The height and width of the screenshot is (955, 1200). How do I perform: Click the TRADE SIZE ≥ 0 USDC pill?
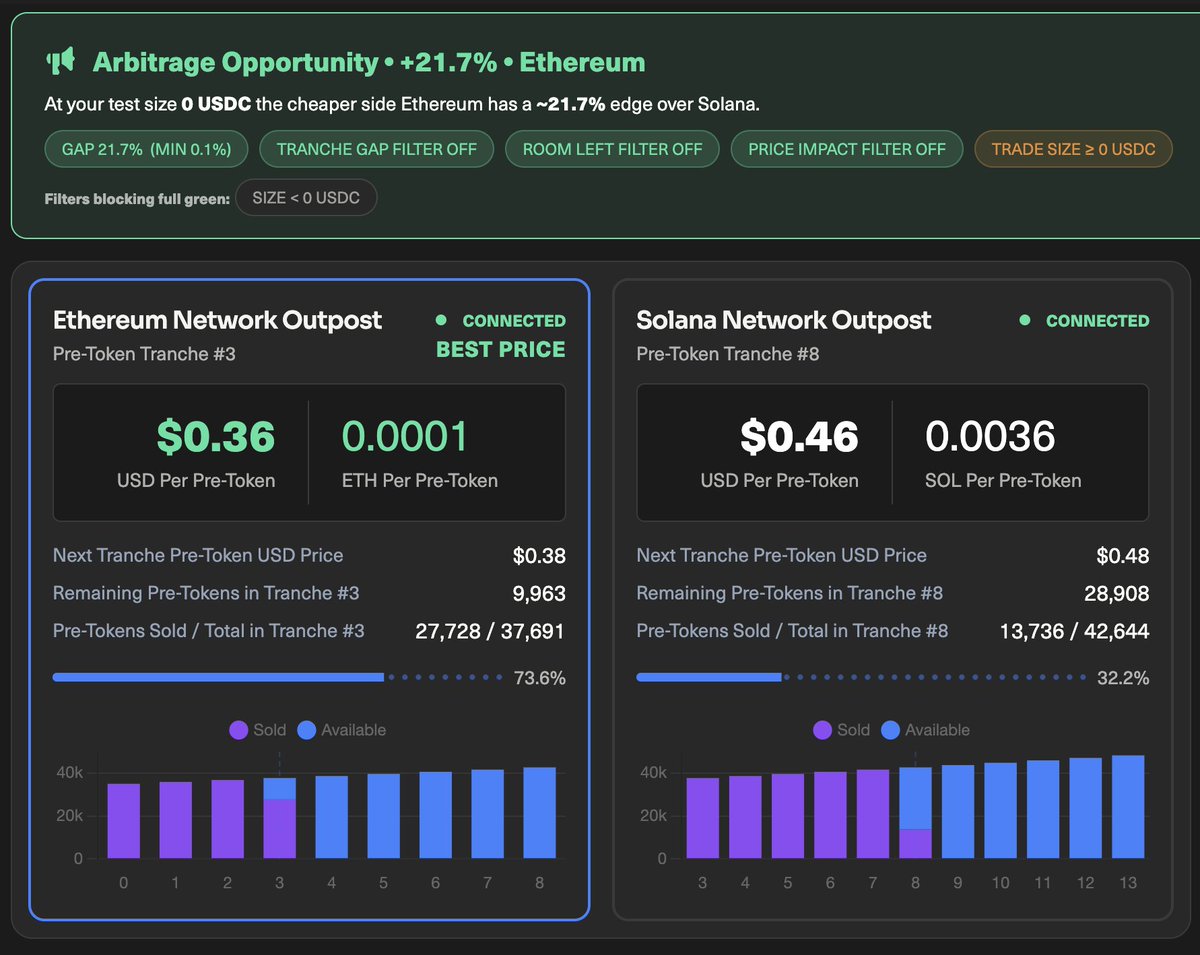click(1073, 149)
